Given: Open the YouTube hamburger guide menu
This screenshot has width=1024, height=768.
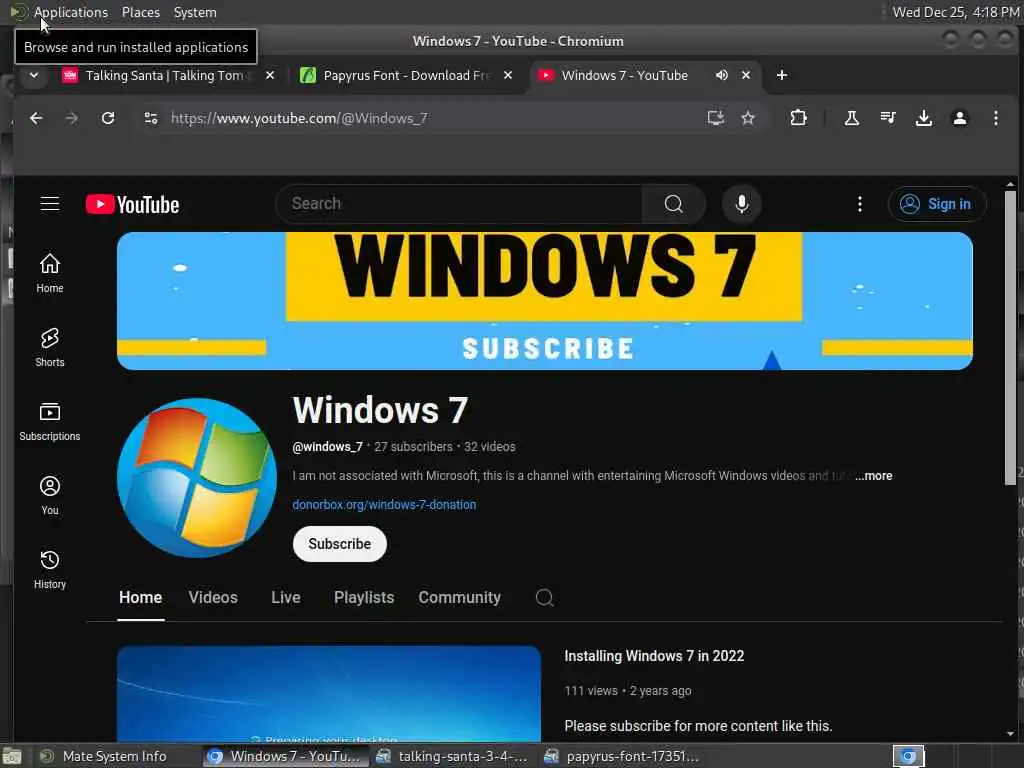Looking at the screenshot, I should [x=50, y=204].
